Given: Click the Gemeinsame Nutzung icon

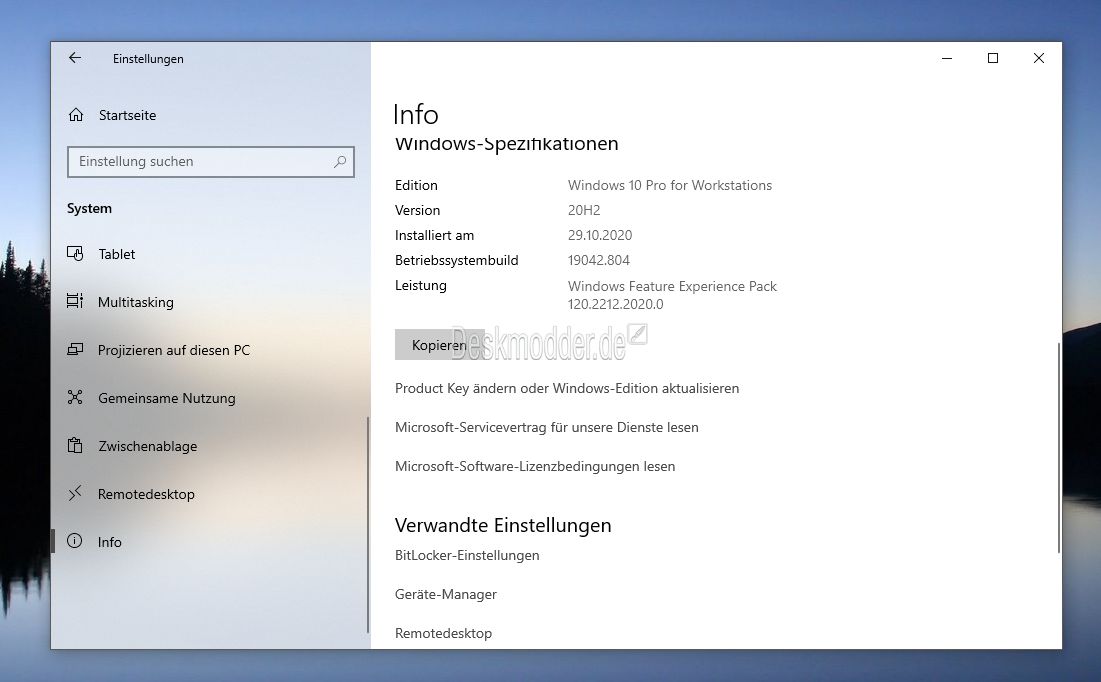Looking at the screenshot, I should tap(75, 398).
